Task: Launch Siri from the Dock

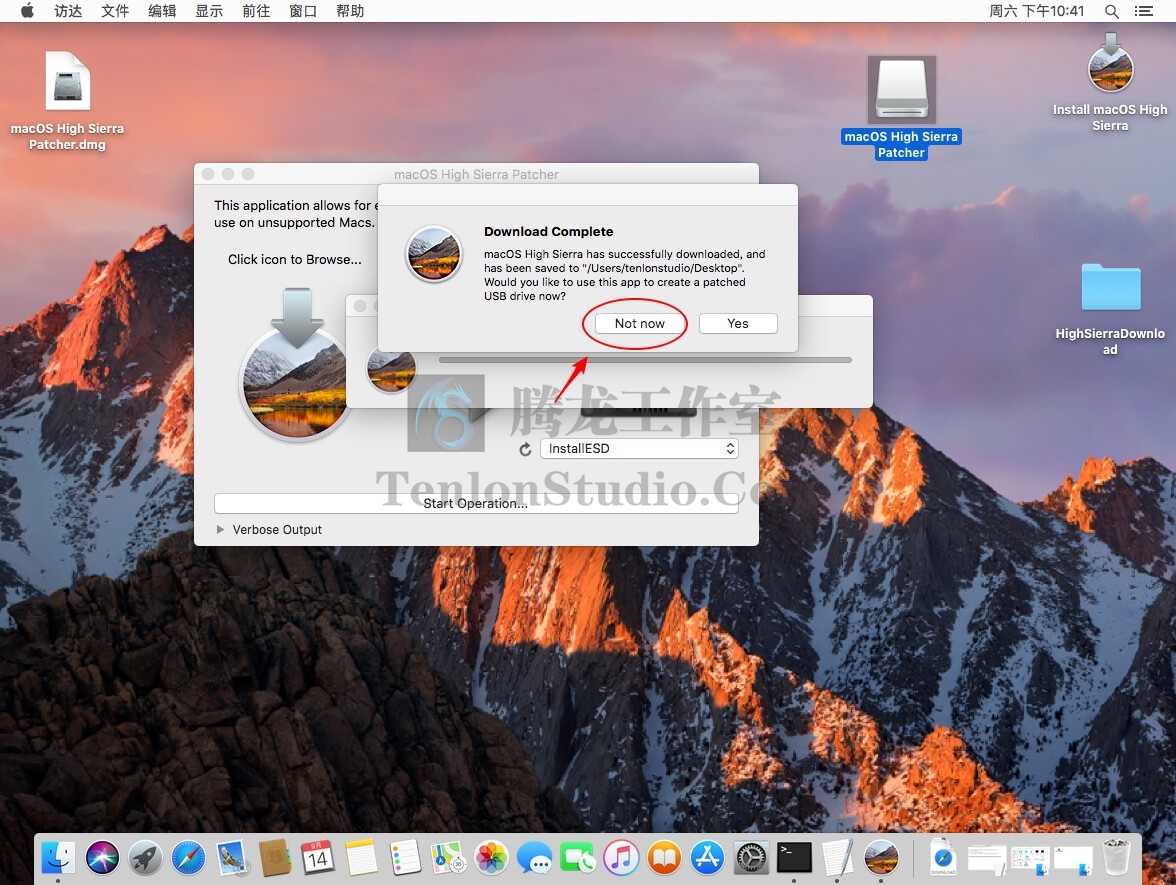Action: click(x=102, y=857)
